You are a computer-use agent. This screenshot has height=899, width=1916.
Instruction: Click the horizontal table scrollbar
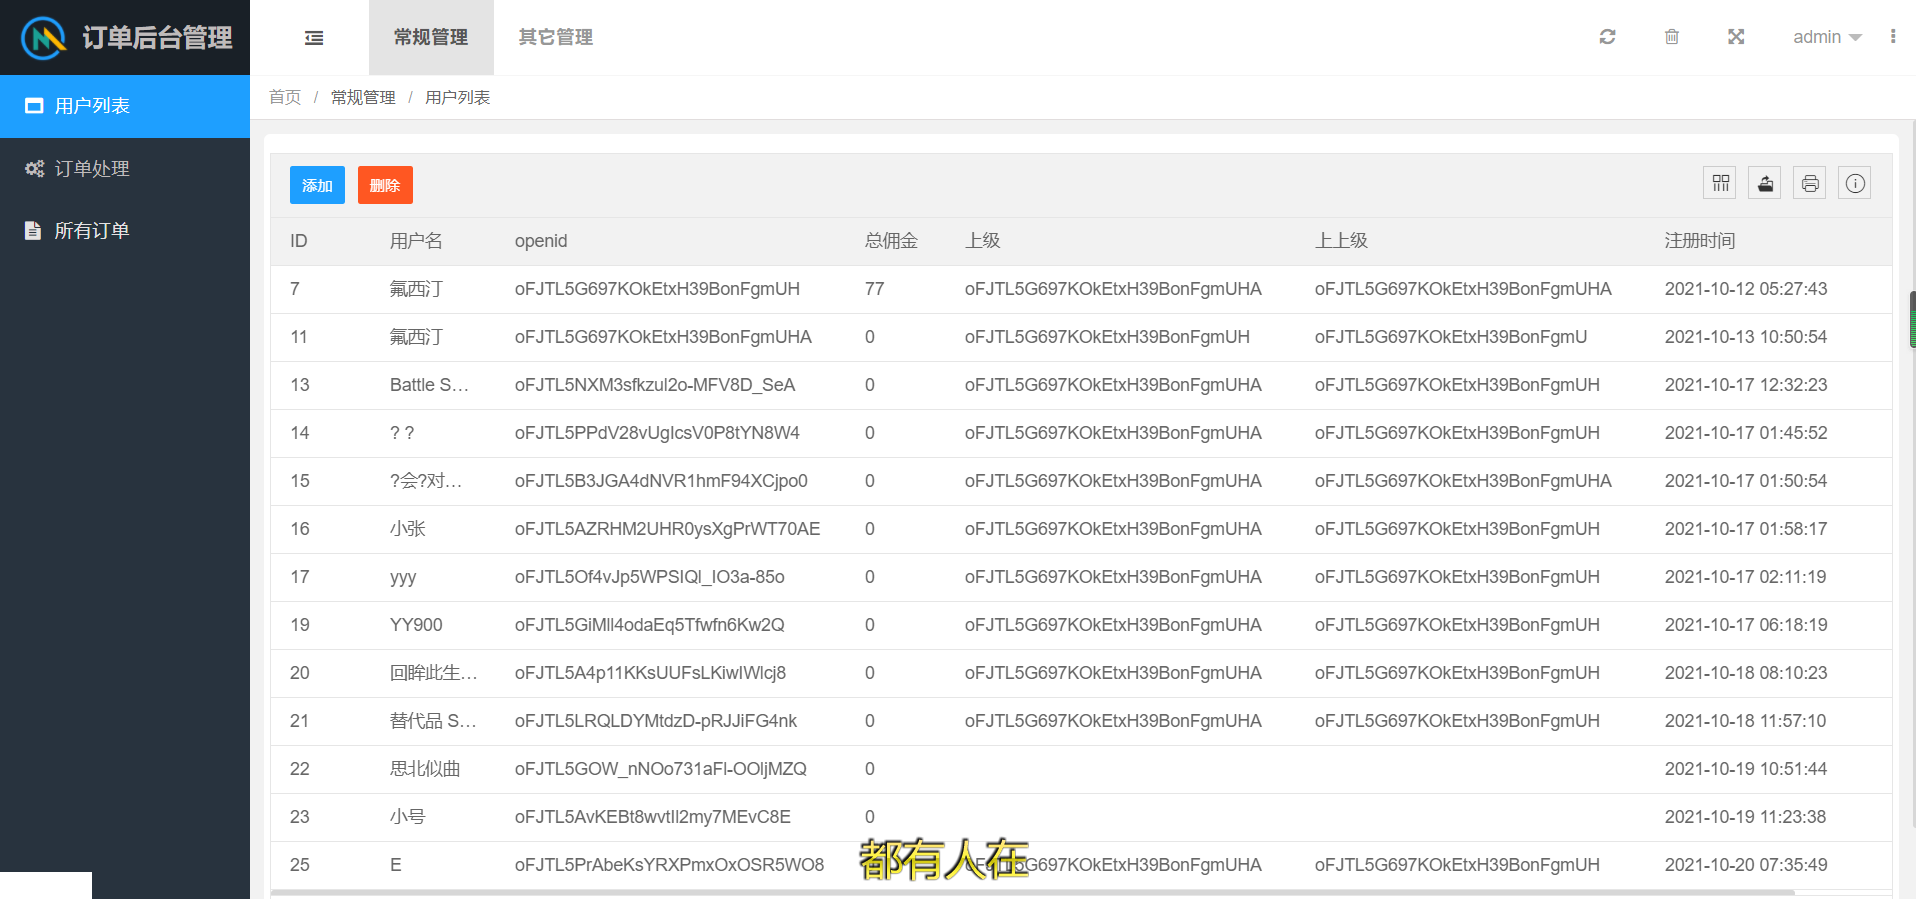point(1032,893)
